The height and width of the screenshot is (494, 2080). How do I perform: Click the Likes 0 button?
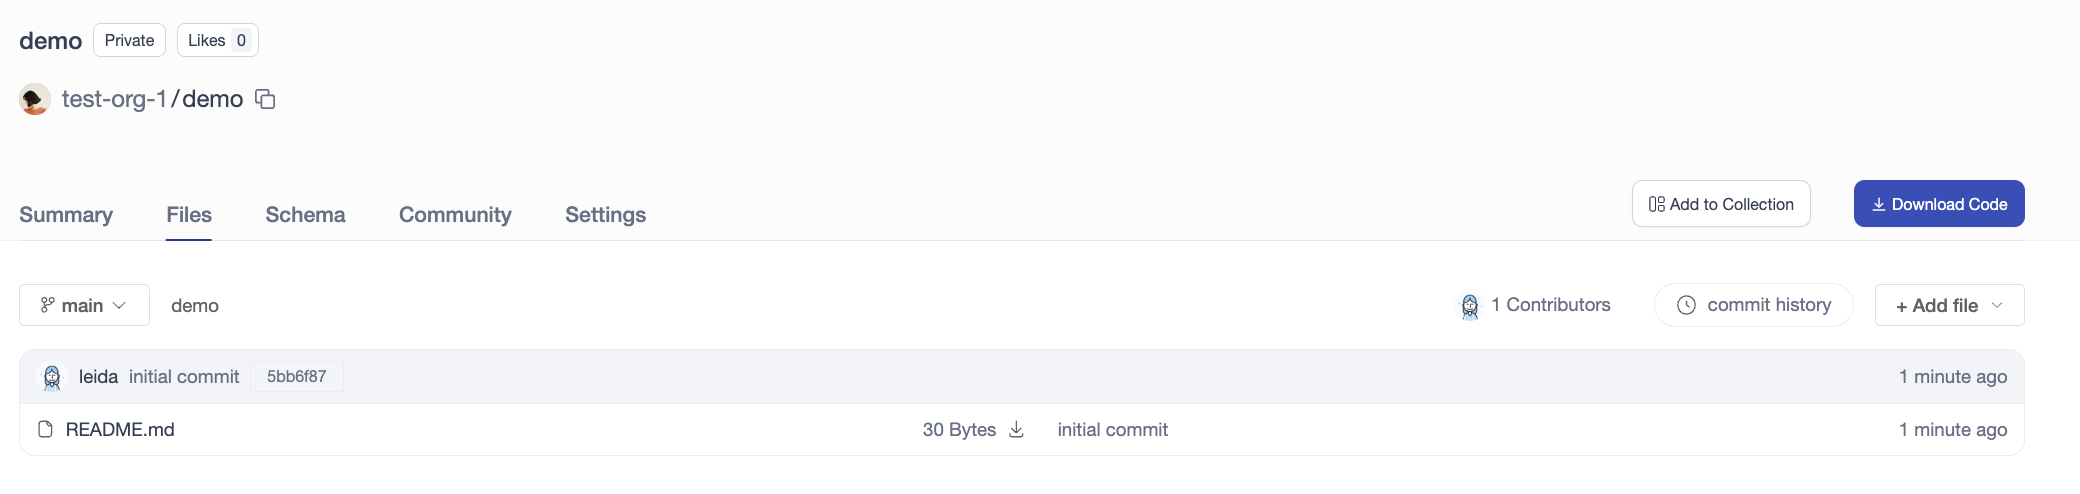tap(217, 40)
